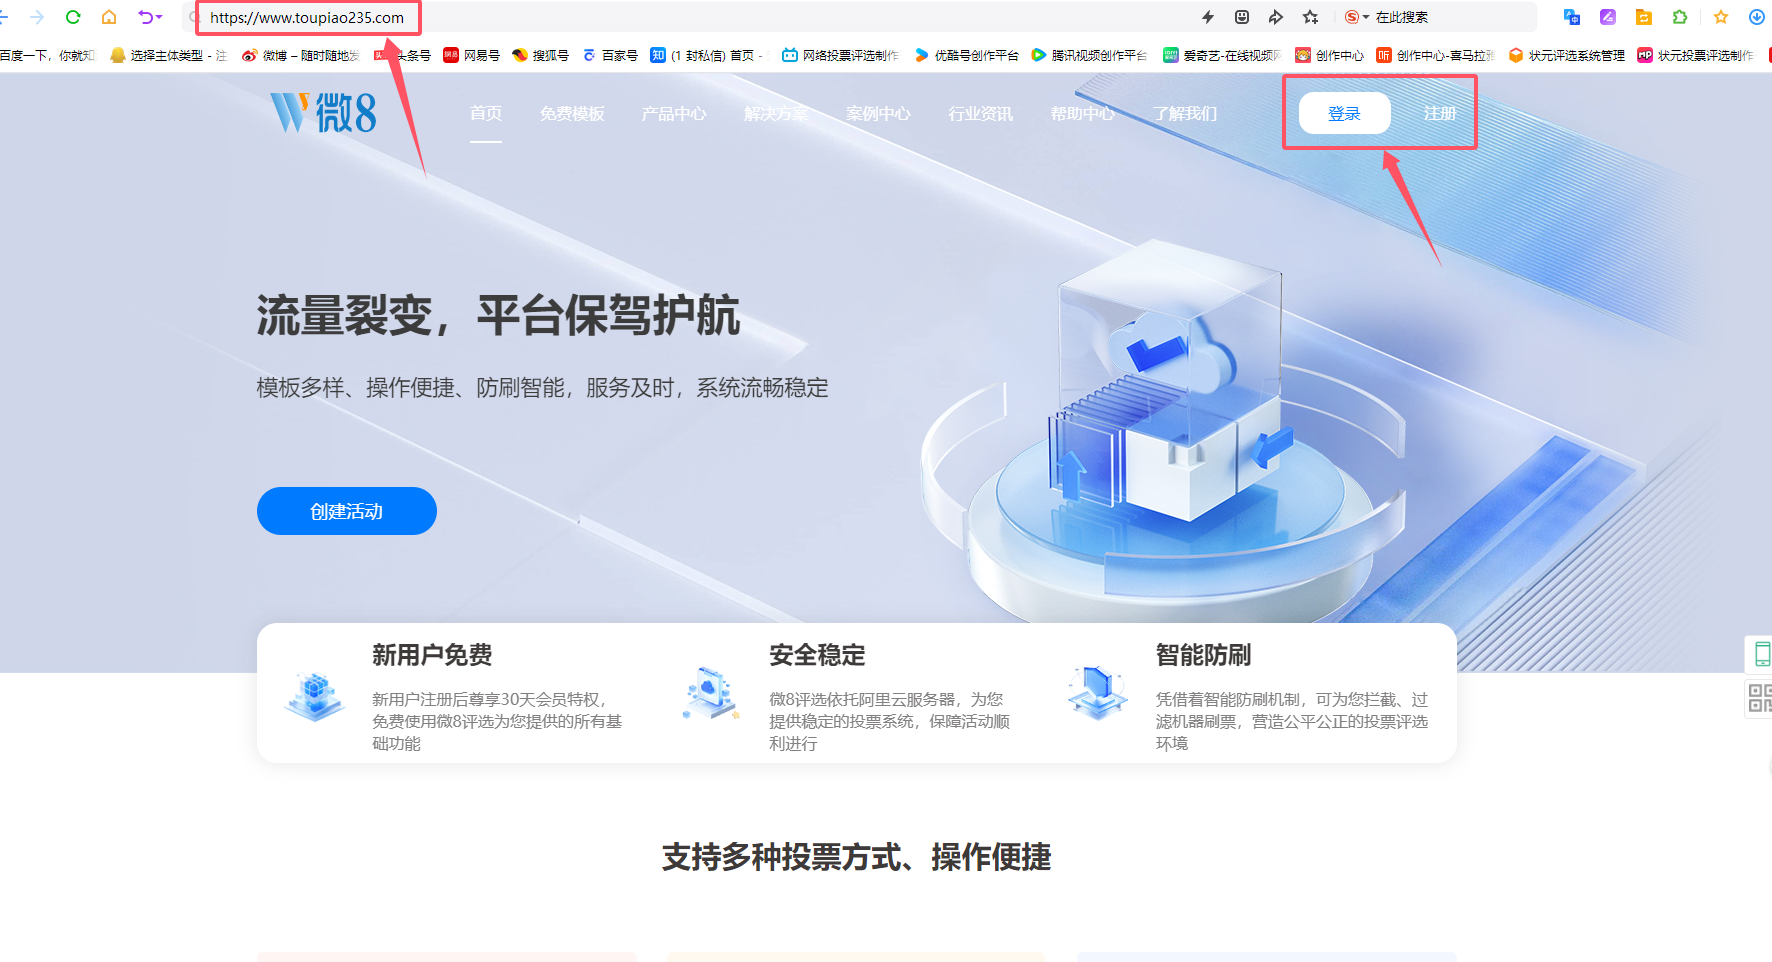
Task: Click the 流量裂变，平台保驾护航 headline
Action: click(x=498, y=316)
